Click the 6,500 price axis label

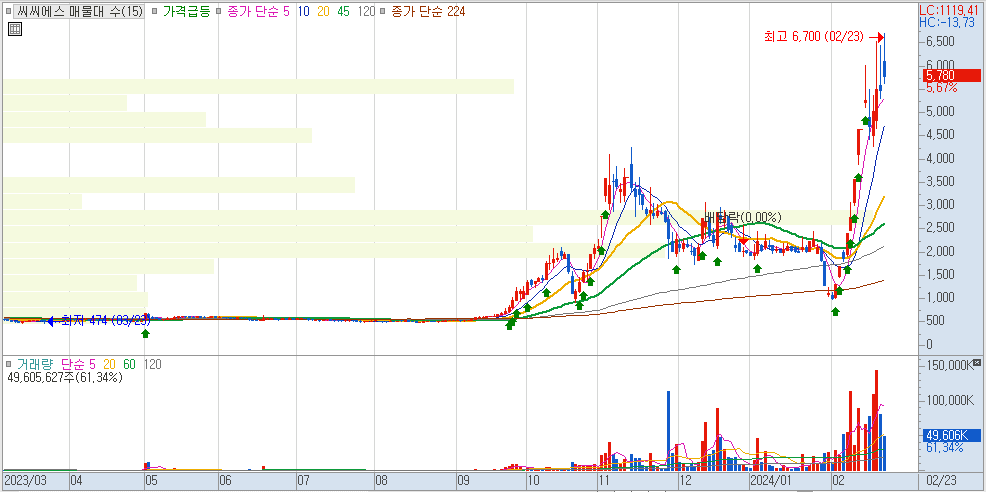(941, 41)
